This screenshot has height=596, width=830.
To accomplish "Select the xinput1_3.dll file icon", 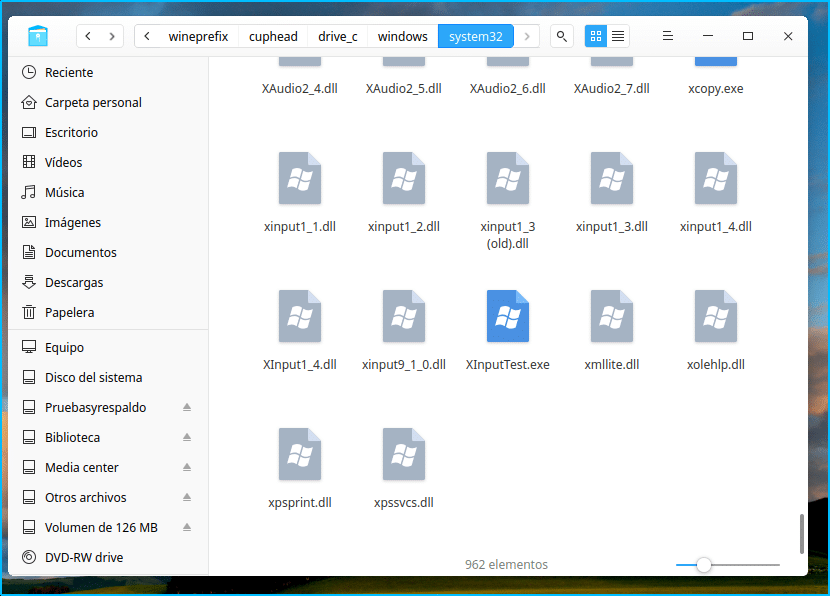I will point(612,178).
